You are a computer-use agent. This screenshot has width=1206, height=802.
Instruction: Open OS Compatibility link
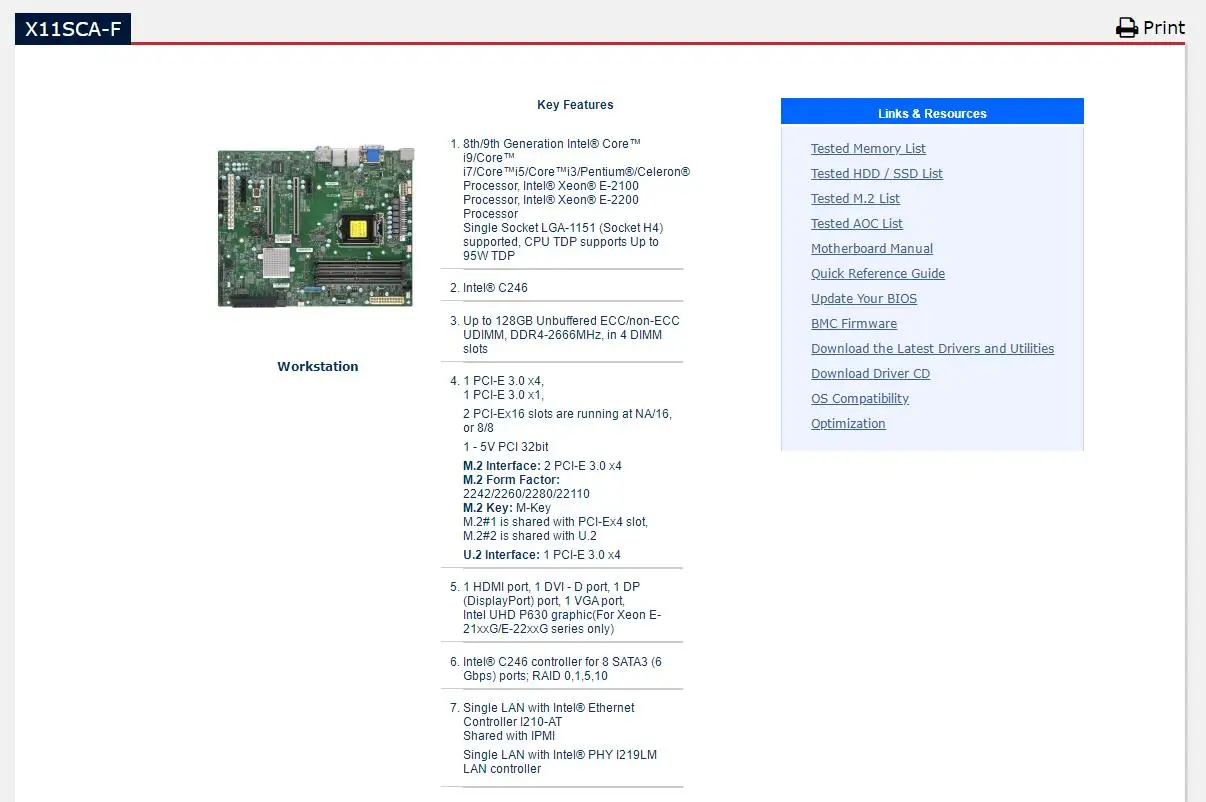860,398
